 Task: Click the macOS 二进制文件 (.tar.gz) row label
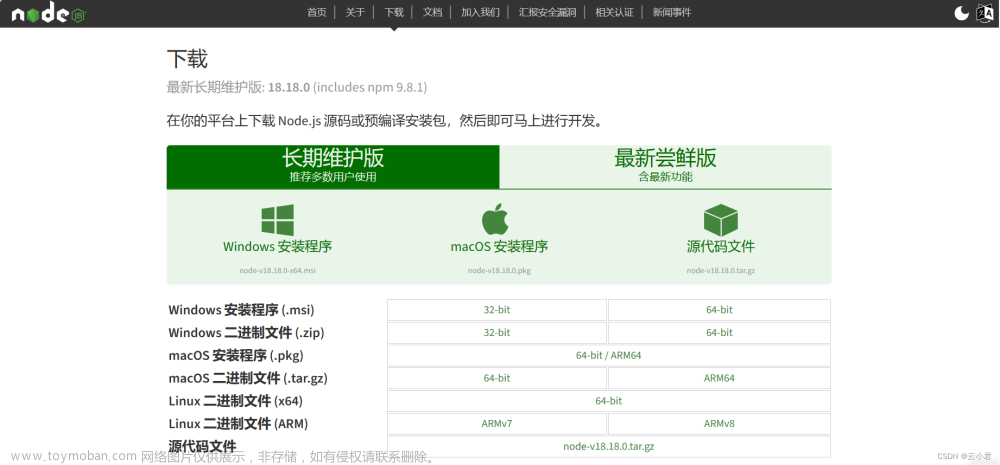point(248,378)
